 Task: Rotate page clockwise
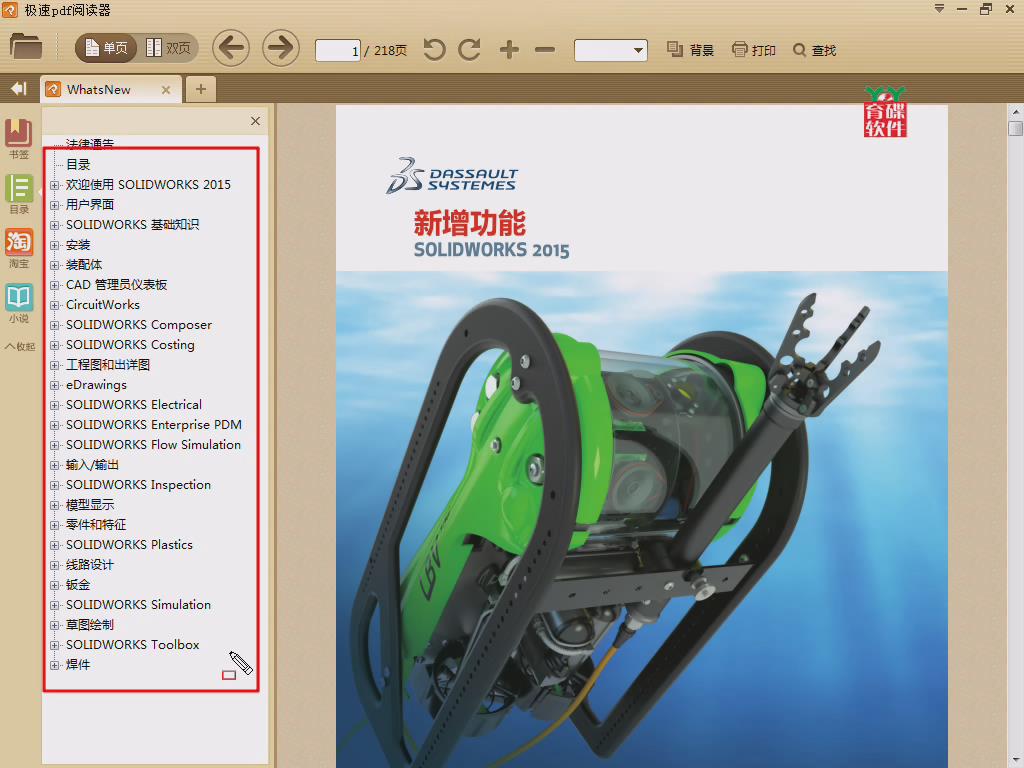[470, 50]
